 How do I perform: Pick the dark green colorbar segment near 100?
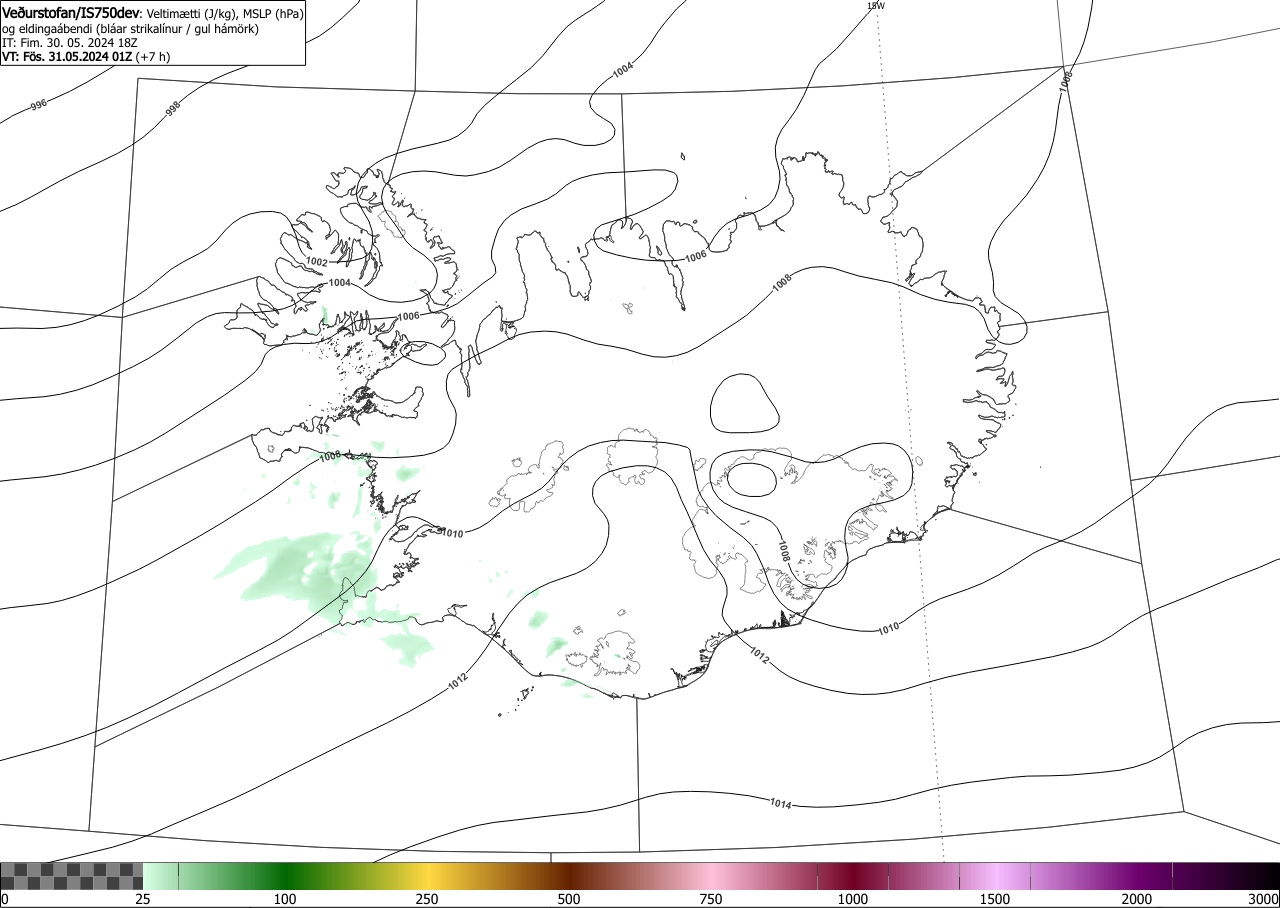pos(285,876)
